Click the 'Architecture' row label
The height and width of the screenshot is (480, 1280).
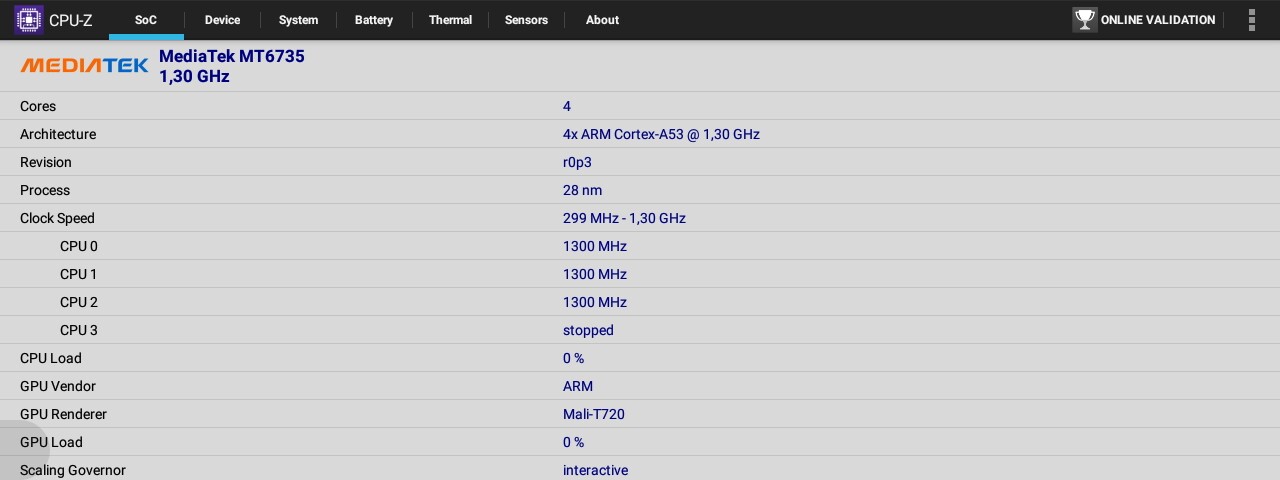58,134
